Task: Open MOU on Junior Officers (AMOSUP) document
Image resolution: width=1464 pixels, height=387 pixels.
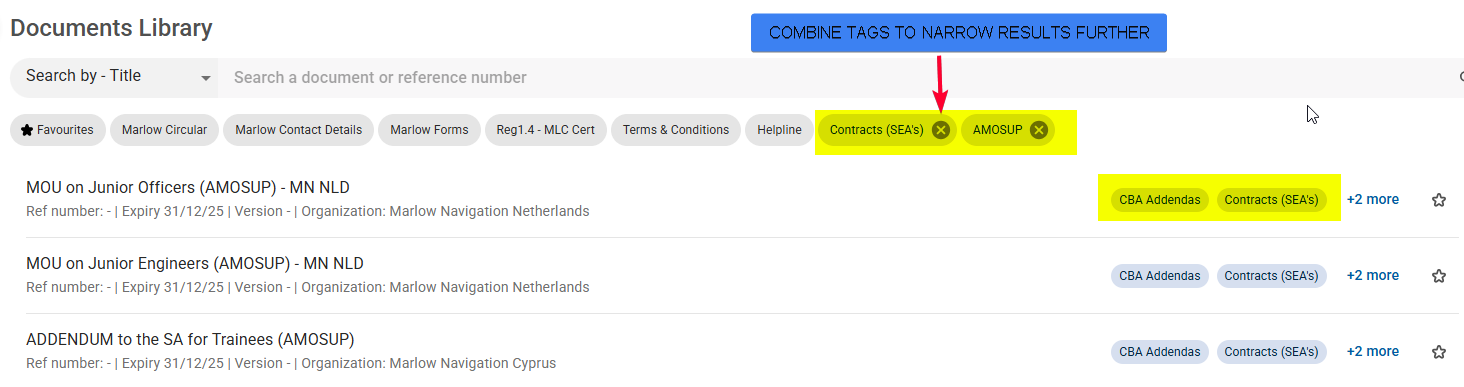Action: click(188, 187)
